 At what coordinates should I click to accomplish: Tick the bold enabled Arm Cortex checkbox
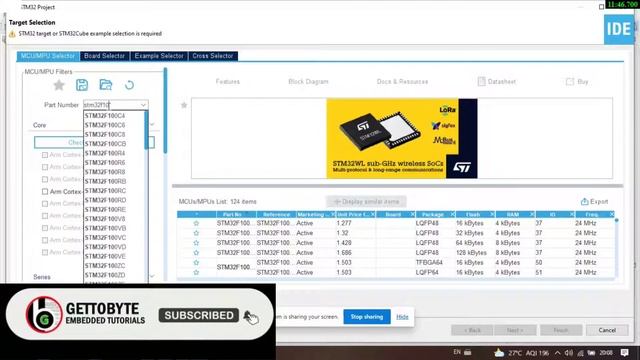45,191
